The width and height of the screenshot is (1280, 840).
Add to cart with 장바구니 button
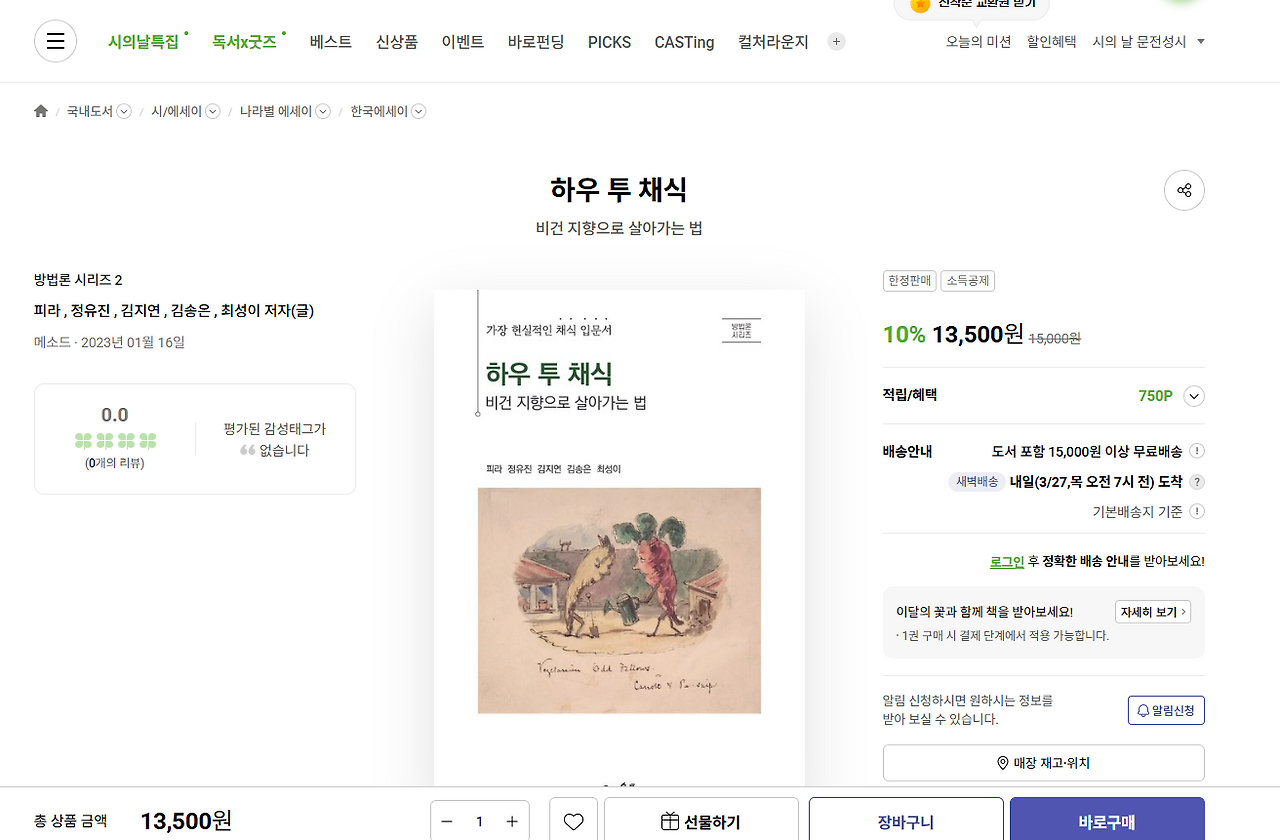(x=906, y=821)
